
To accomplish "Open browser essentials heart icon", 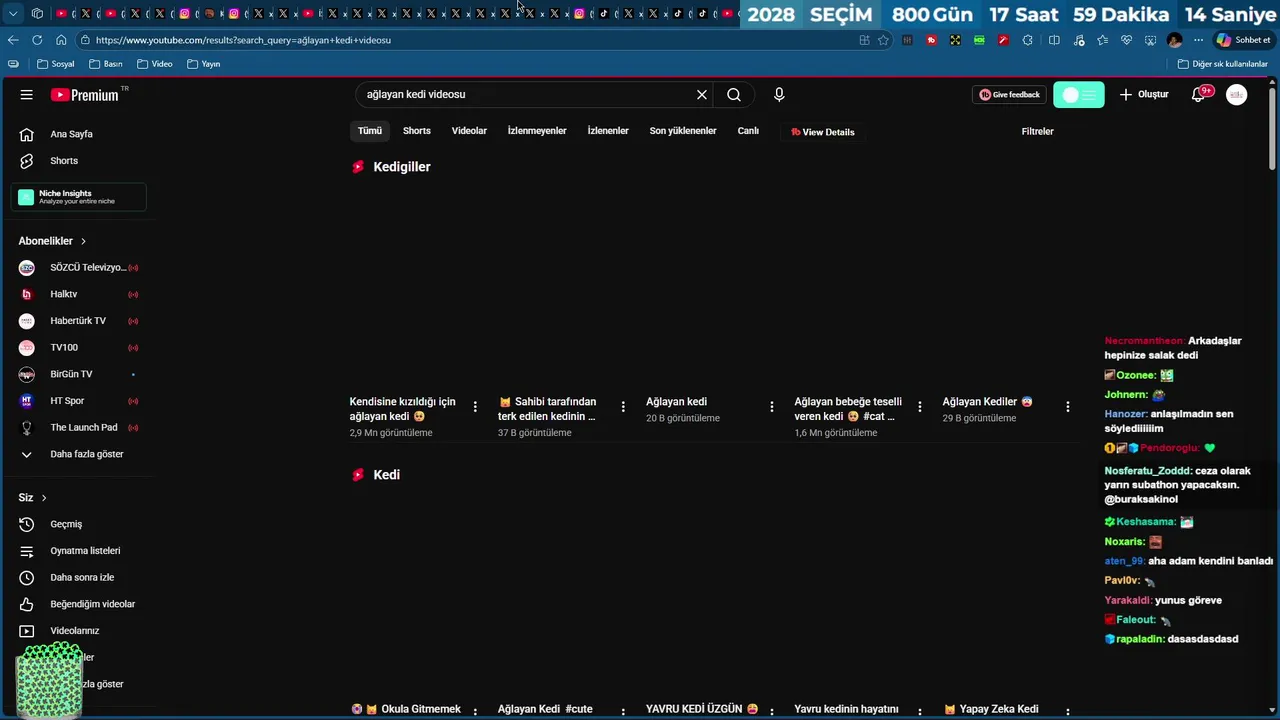I will pos(1126,40).
